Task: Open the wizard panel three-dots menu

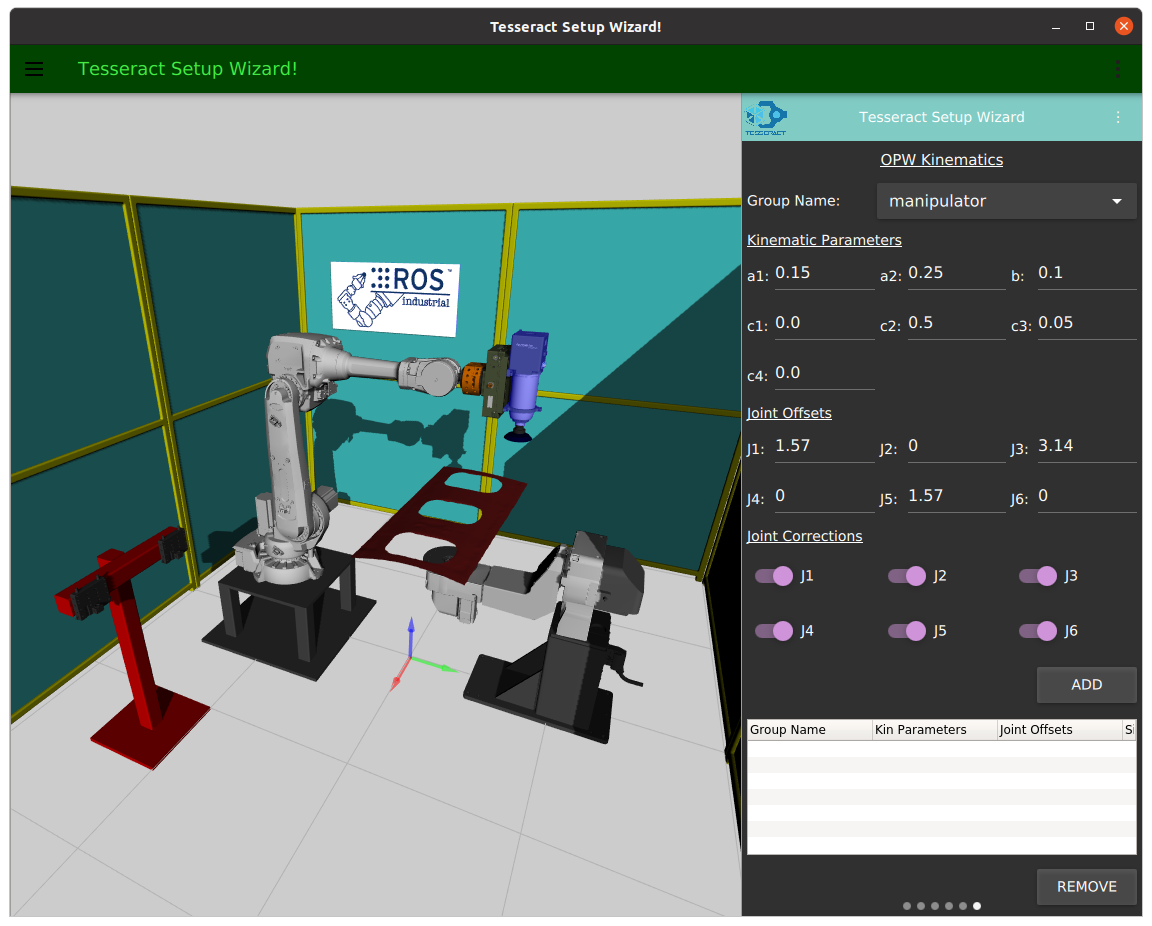Action: (1118, 117)
